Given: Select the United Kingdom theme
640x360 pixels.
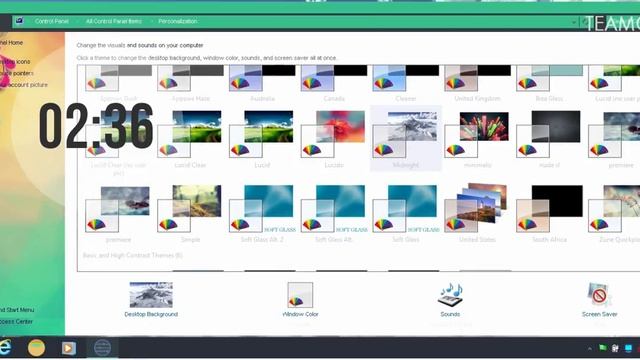Looking at the screenshot, I should (x=478, y=83).
